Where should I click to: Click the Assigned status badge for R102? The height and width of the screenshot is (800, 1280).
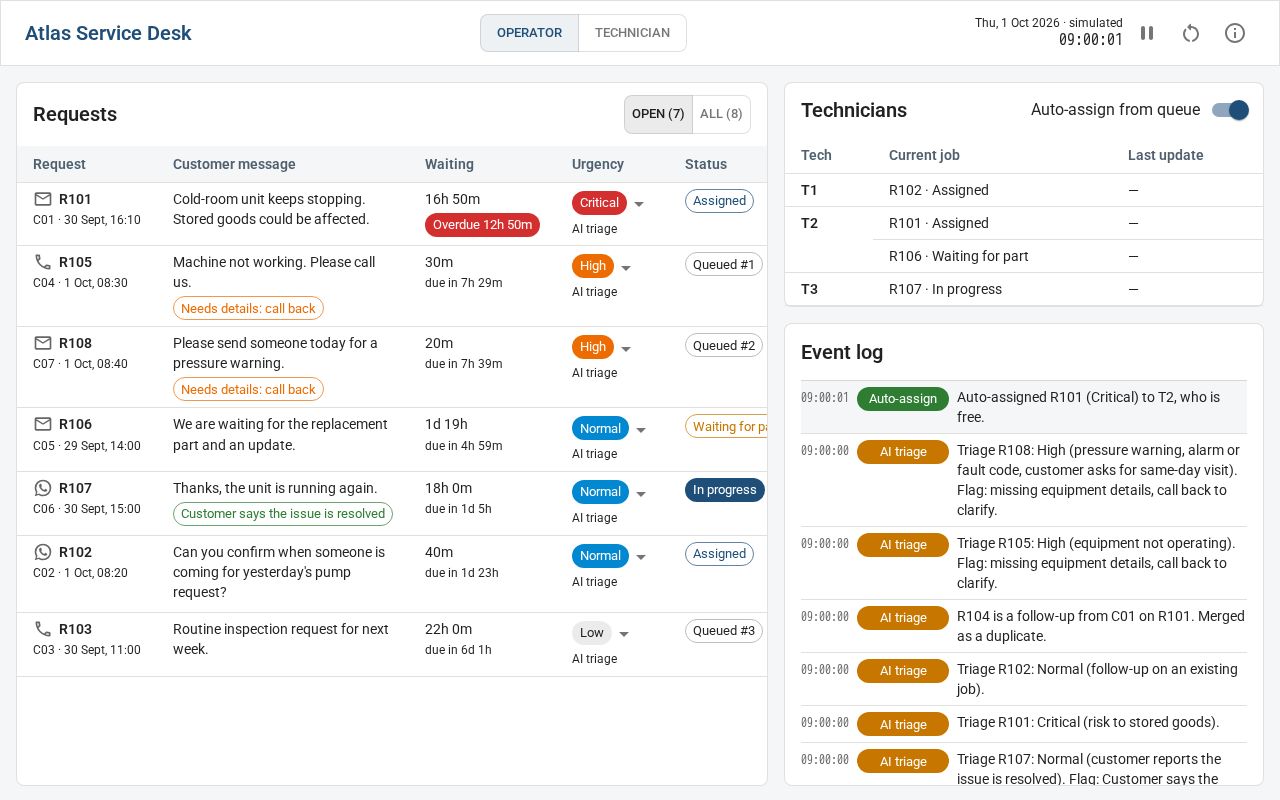pos(719,554)
